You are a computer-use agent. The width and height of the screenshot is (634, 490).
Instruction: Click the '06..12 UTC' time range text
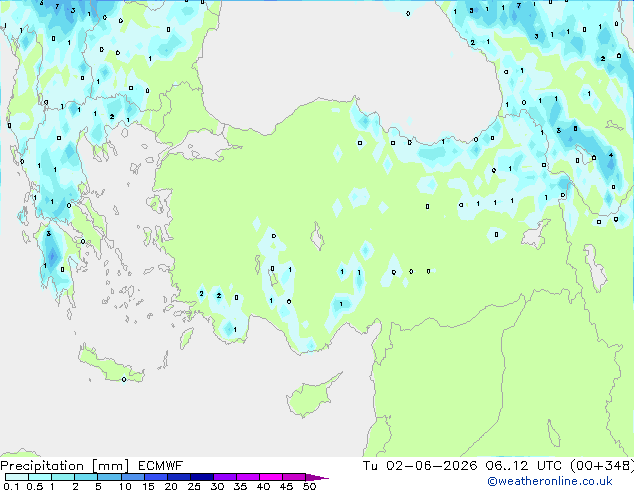[525, 466]
